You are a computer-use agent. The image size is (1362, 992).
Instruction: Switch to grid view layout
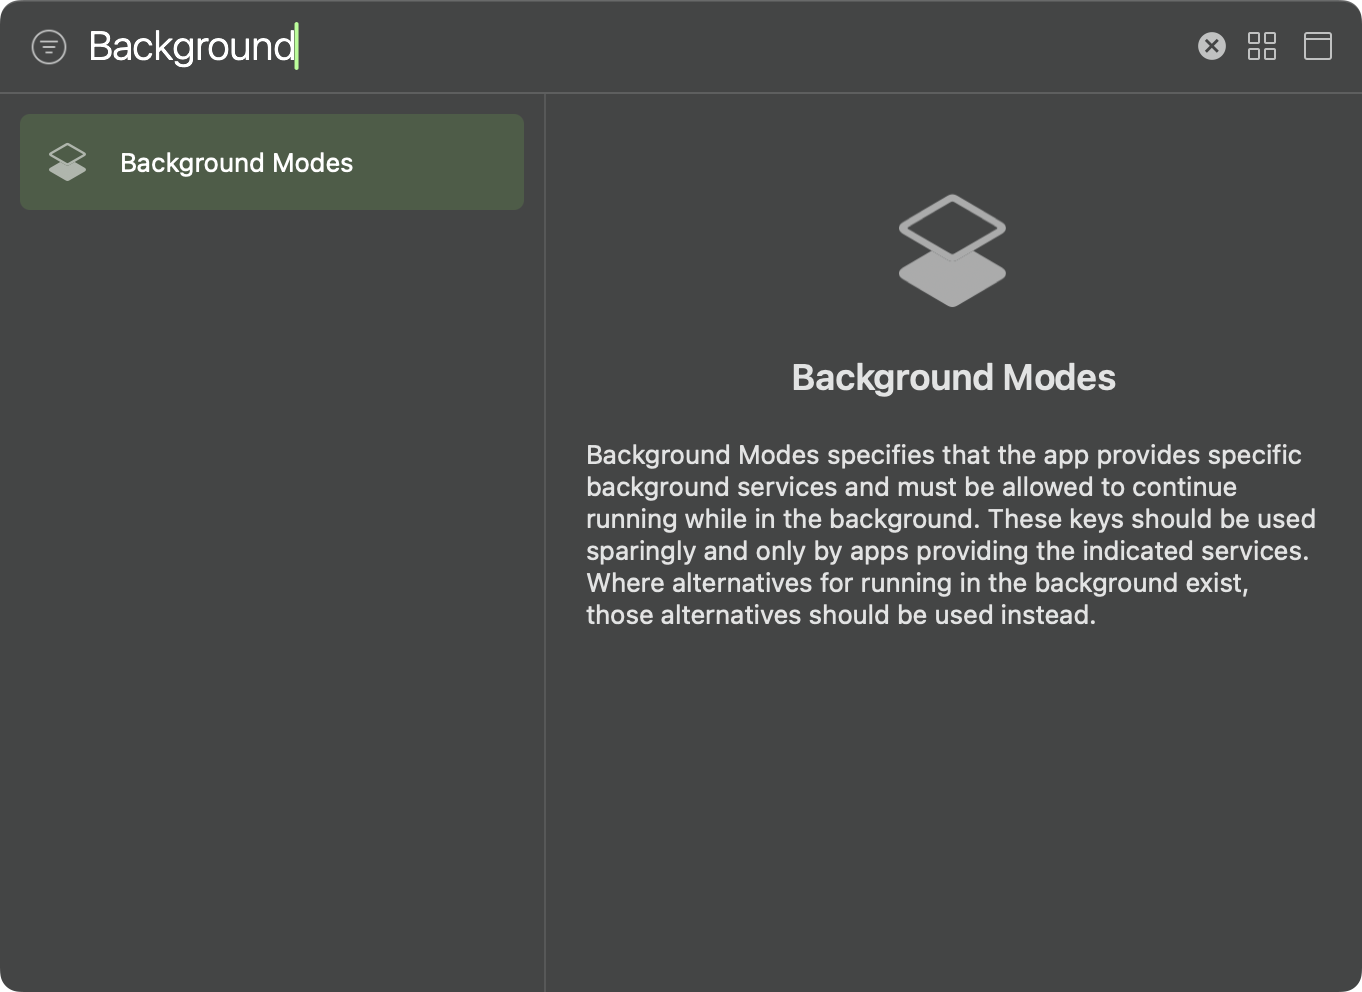(1262, 46)
